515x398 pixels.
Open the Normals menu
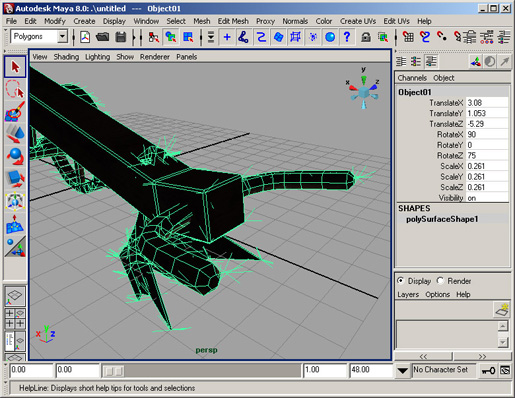(x=295, y=21)
